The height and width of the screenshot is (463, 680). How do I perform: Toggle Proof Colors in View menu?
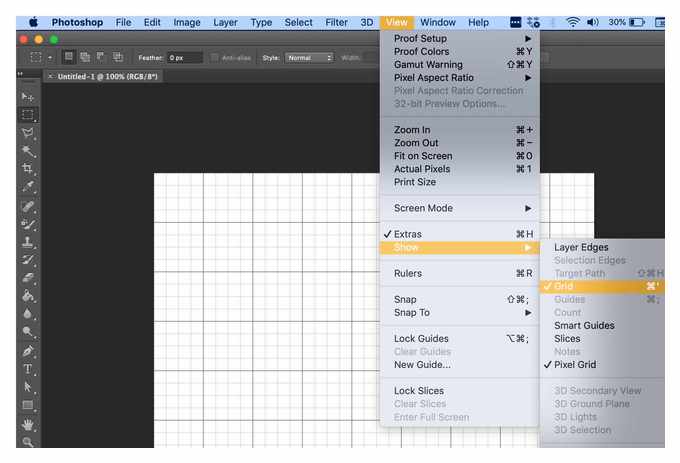(x=460, y=52)
